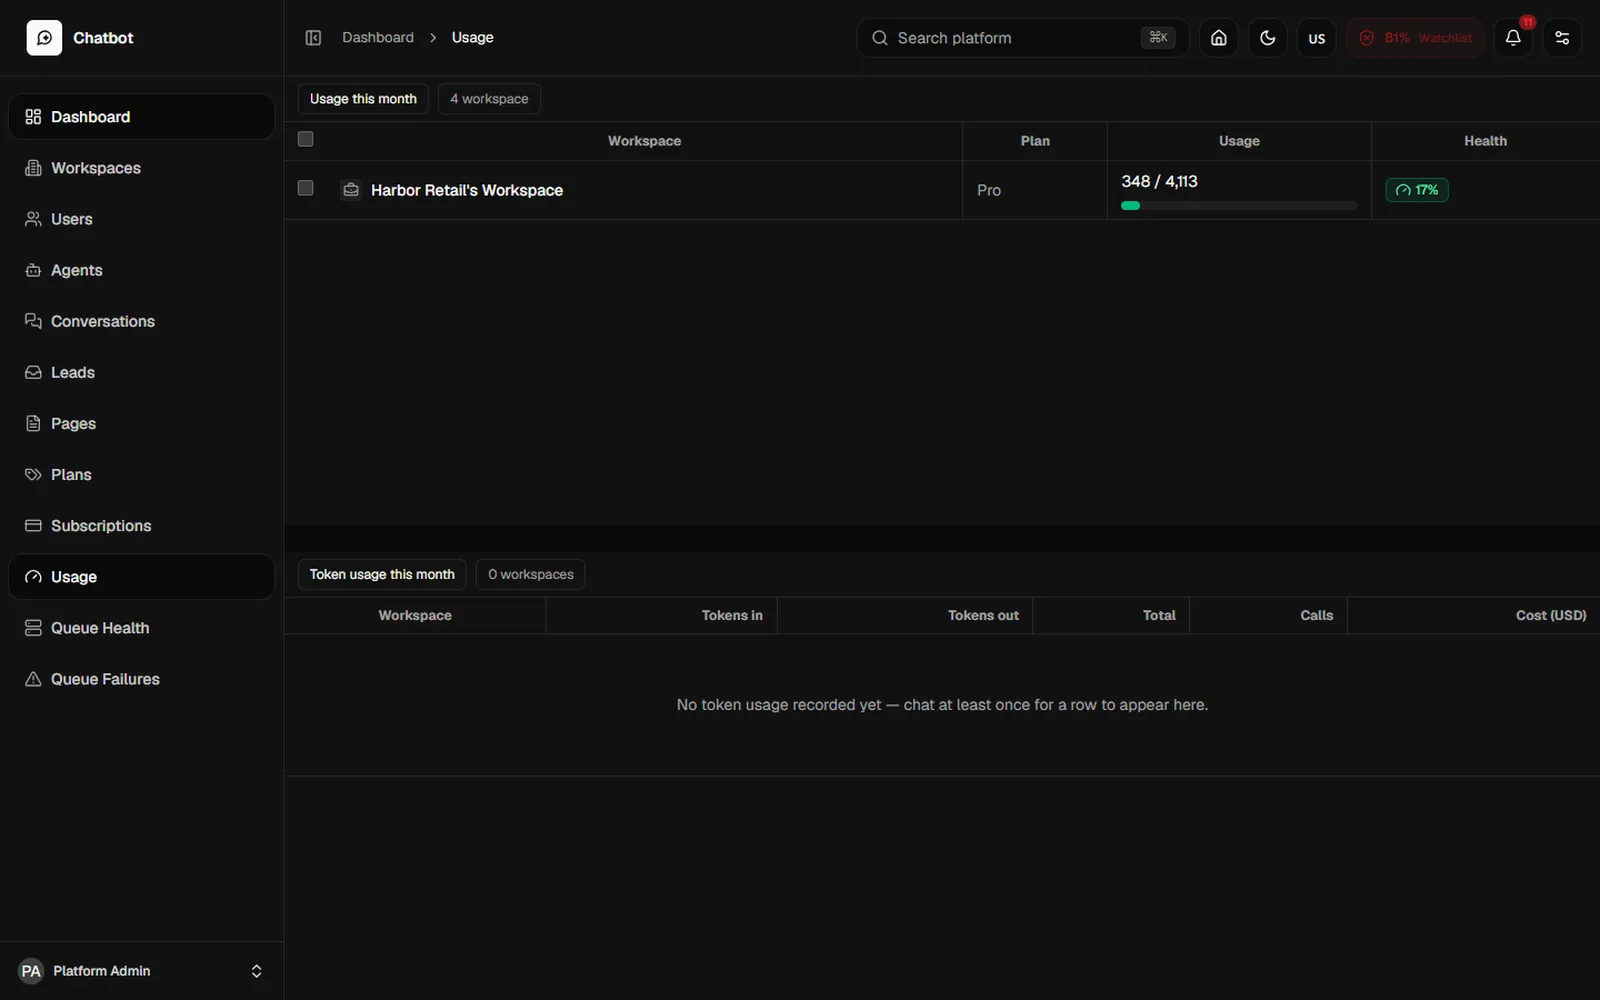Image resolution: width=1600 pixels, height=1000 pixels.
Task: Open the notifications bell
Action: pyautogui.click(x=1513, y=38)
